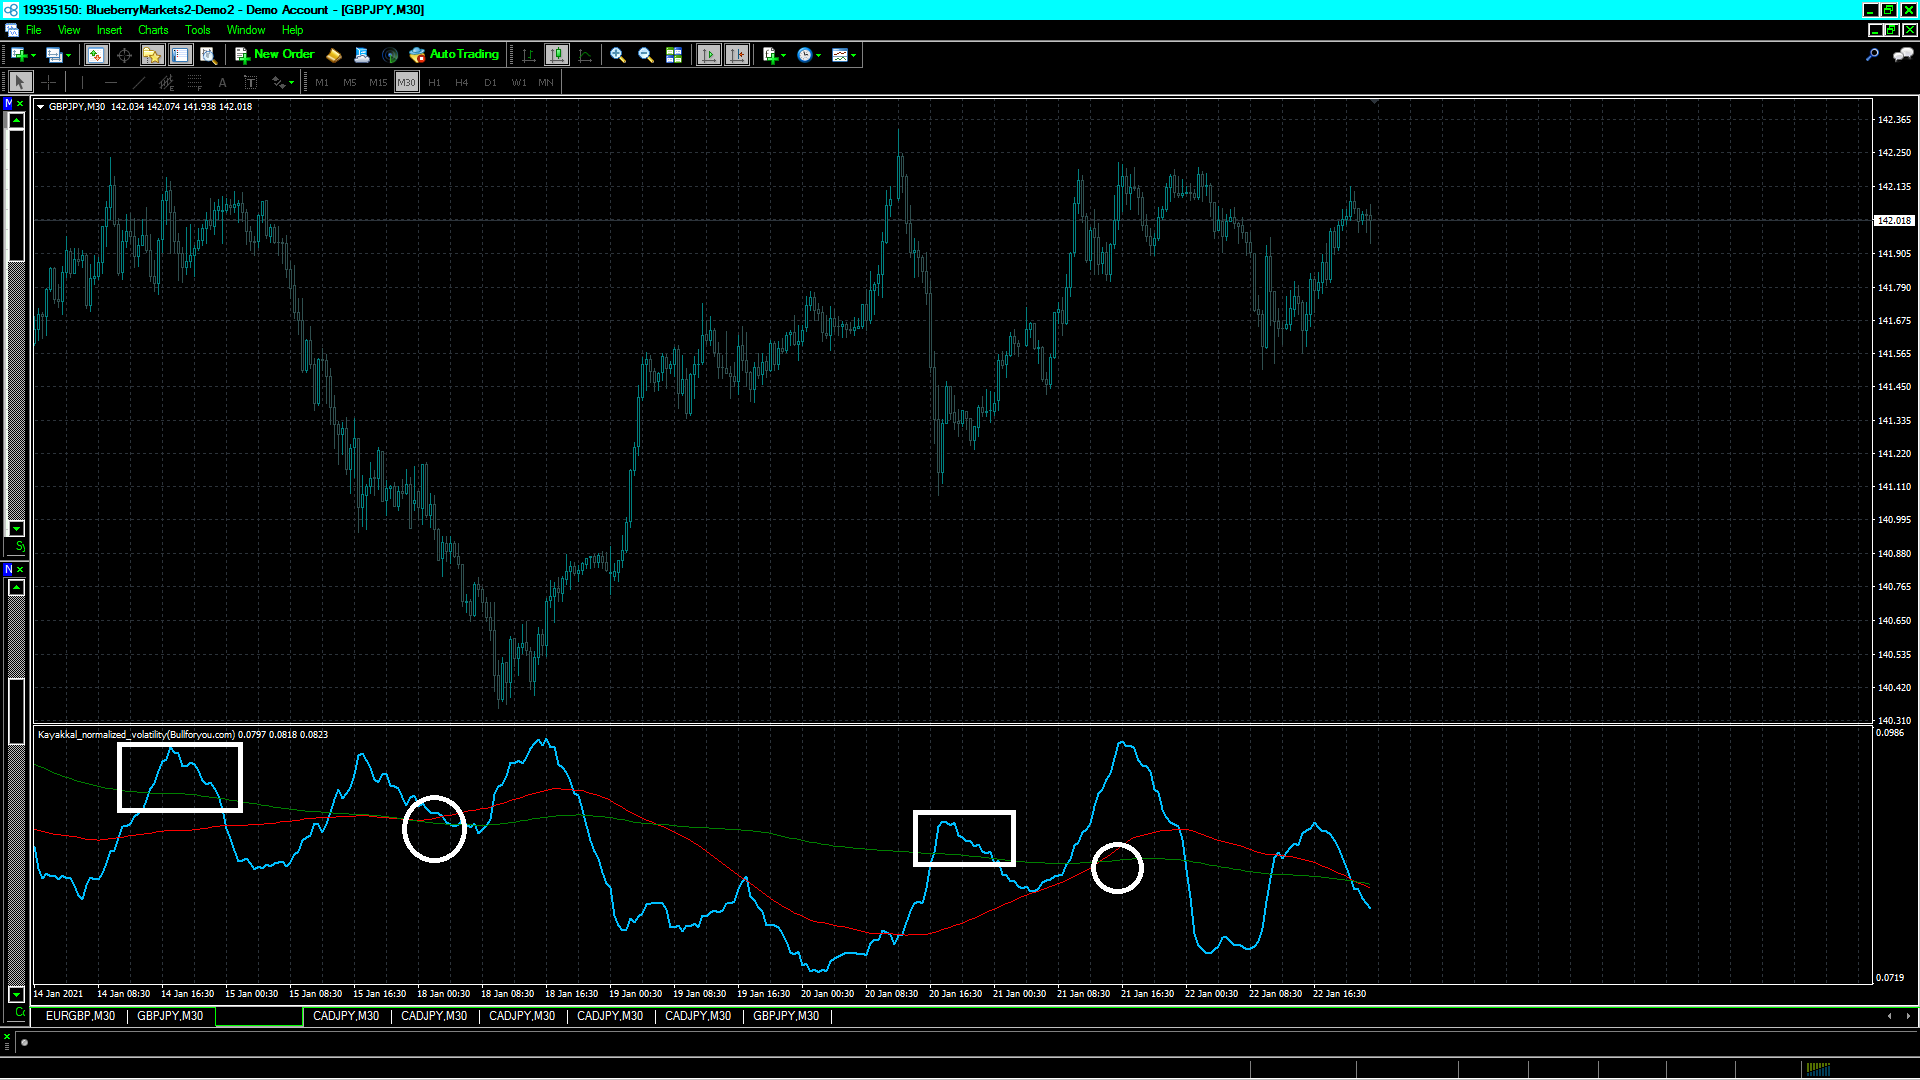1920x1080 pixels.
Task: Zoom in on the chart
Action: [x=618, y=55]
